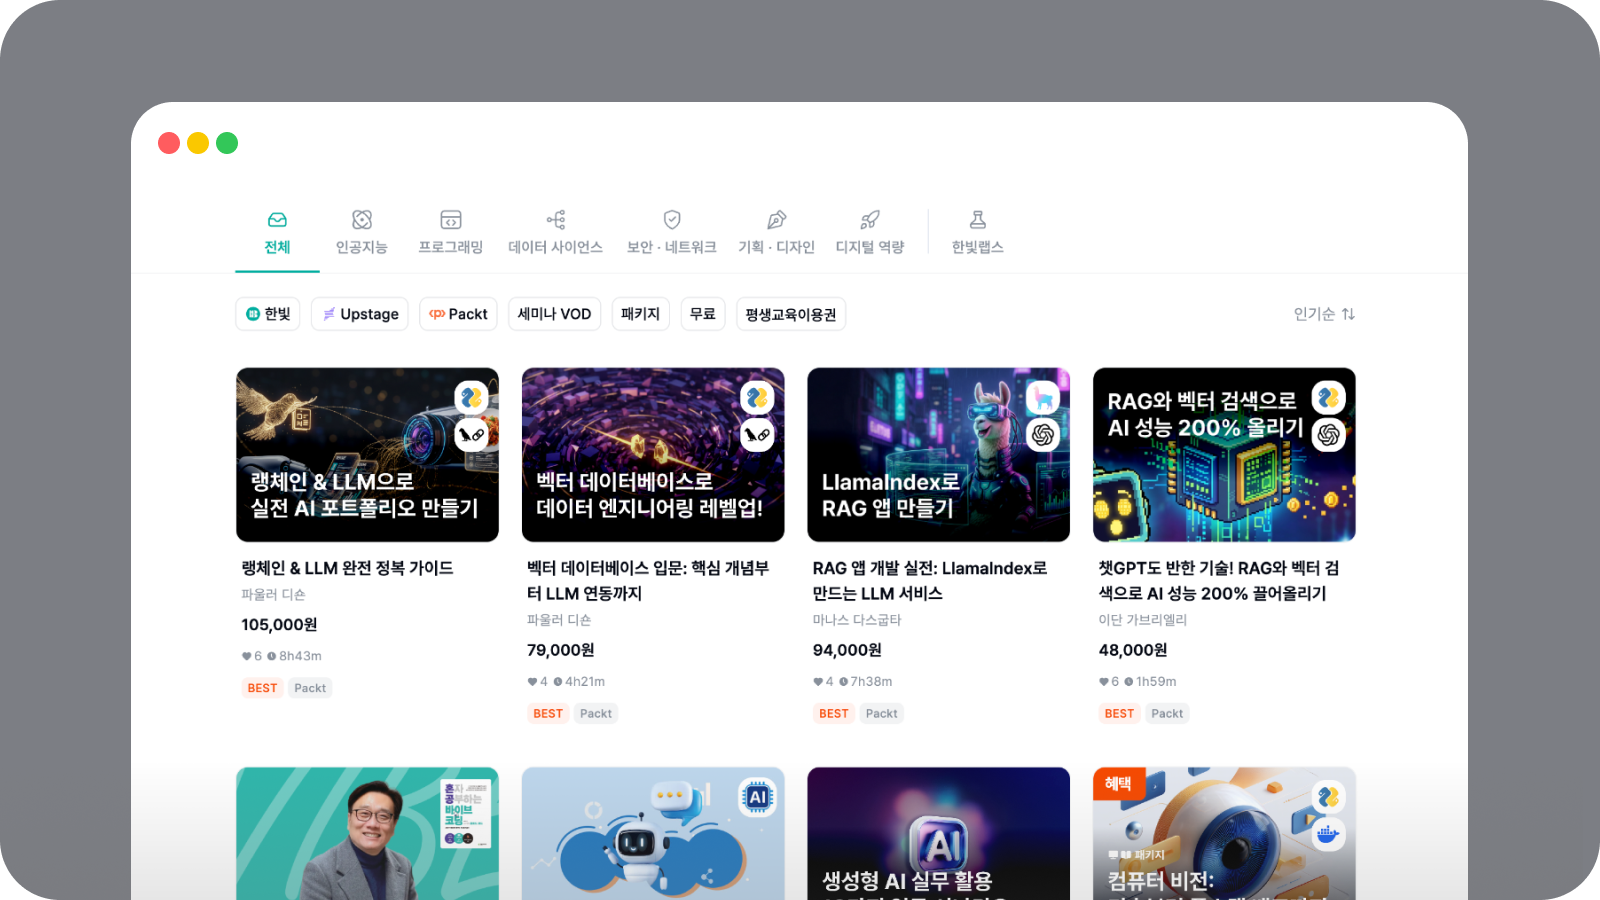This screenshot has height=900, width=1600.
Task: Click the 94,000원 price
Action: tap(847, 650)
